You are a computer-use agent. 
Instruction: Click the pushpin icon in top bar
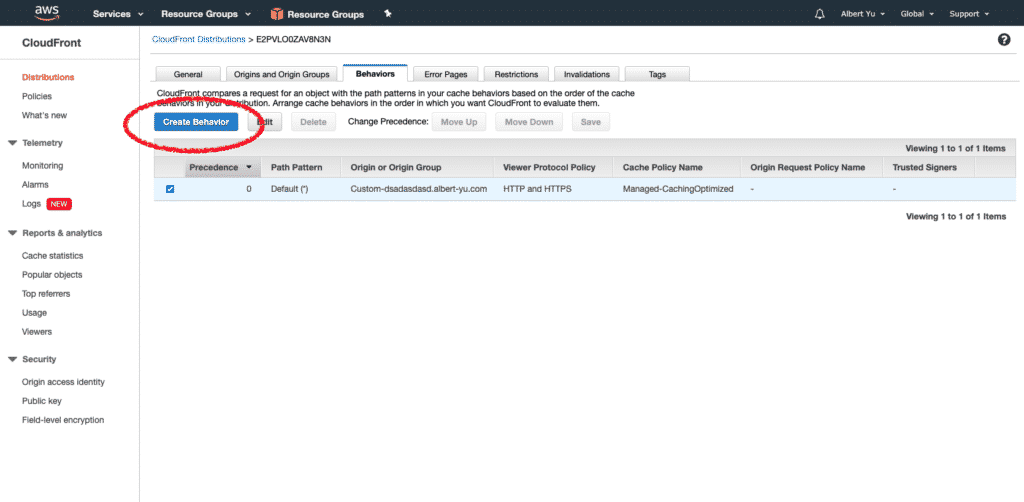pos(388,14)
